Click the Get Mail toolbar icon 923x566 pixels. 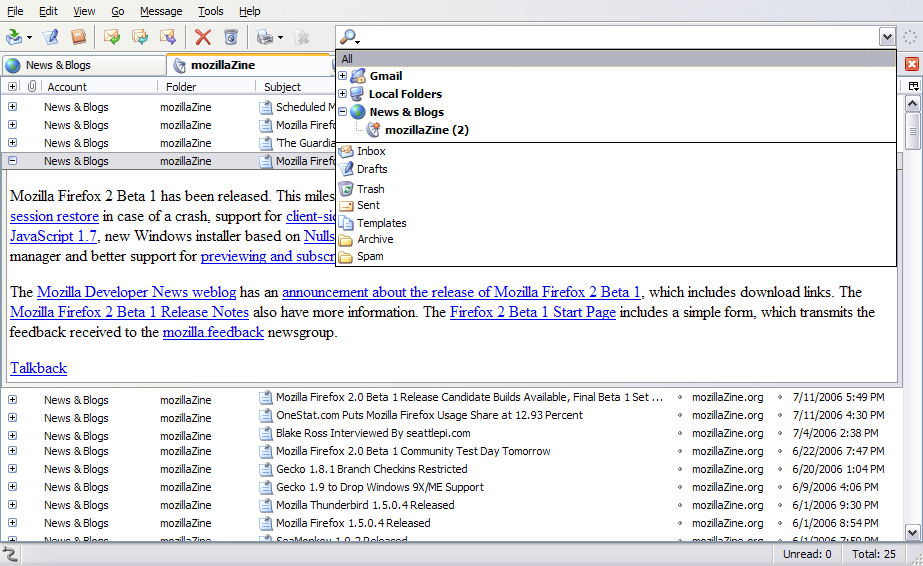[x=14, y=37]
